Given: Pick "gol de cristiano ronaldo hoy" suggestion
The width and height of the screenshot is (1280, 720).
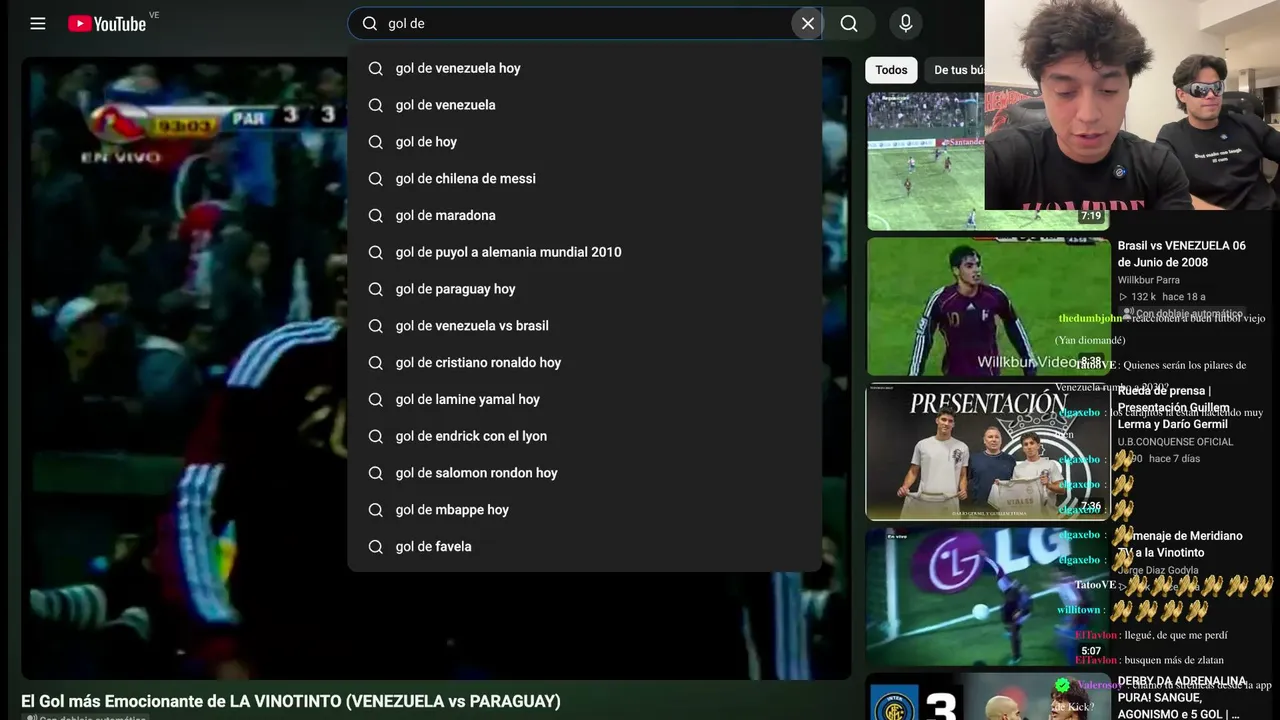Looking at the screenshot, I should 585,363.
